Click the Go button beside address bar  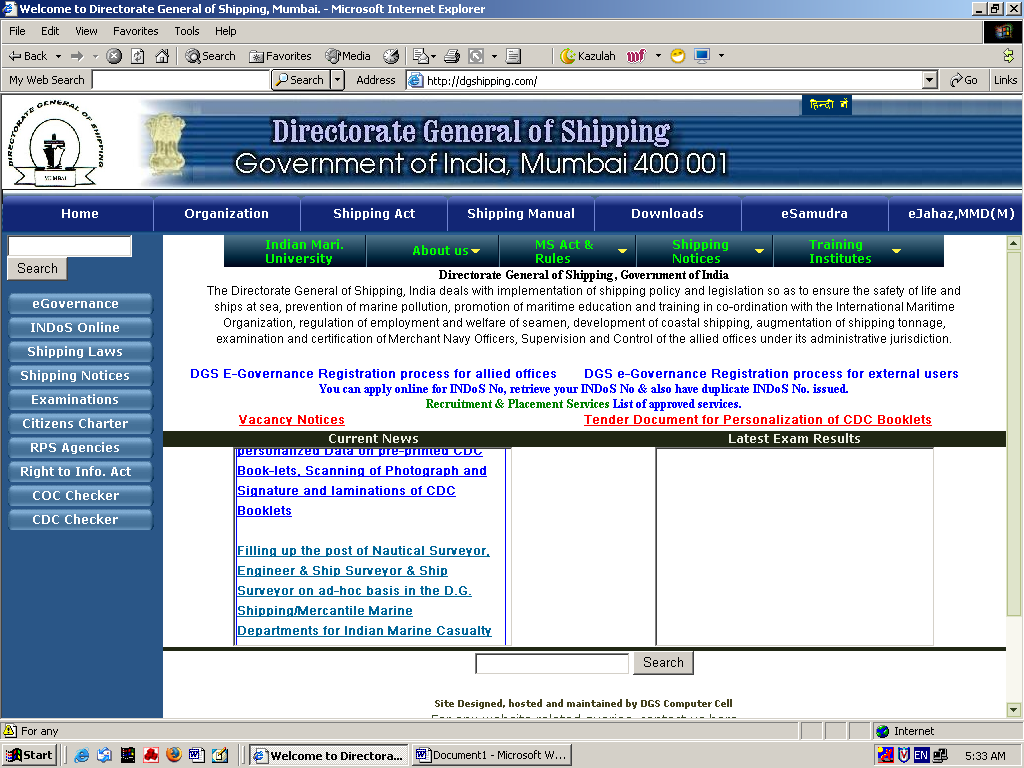[x=964, y=80]
